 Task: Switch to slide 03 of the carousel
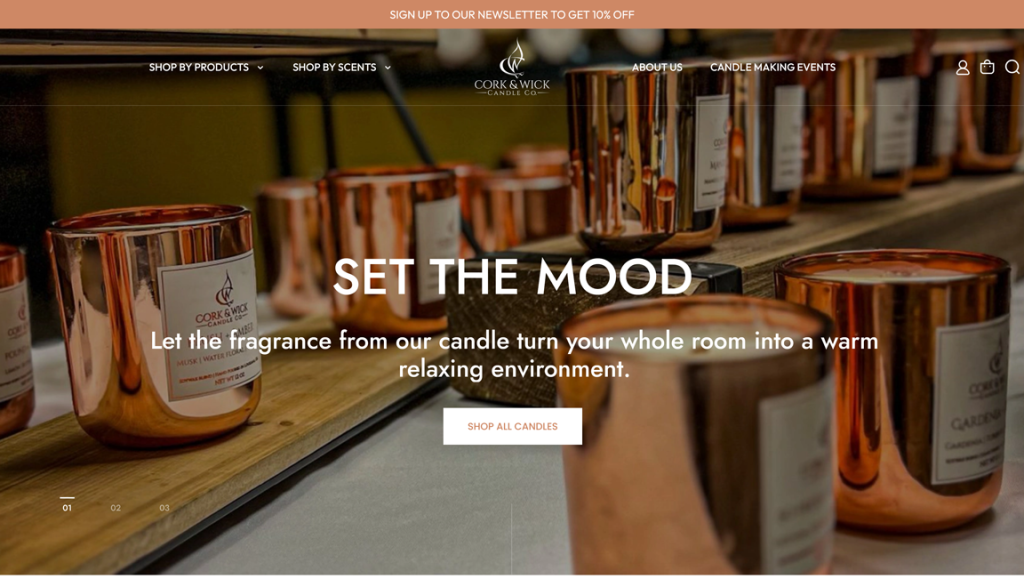point(165,507)
